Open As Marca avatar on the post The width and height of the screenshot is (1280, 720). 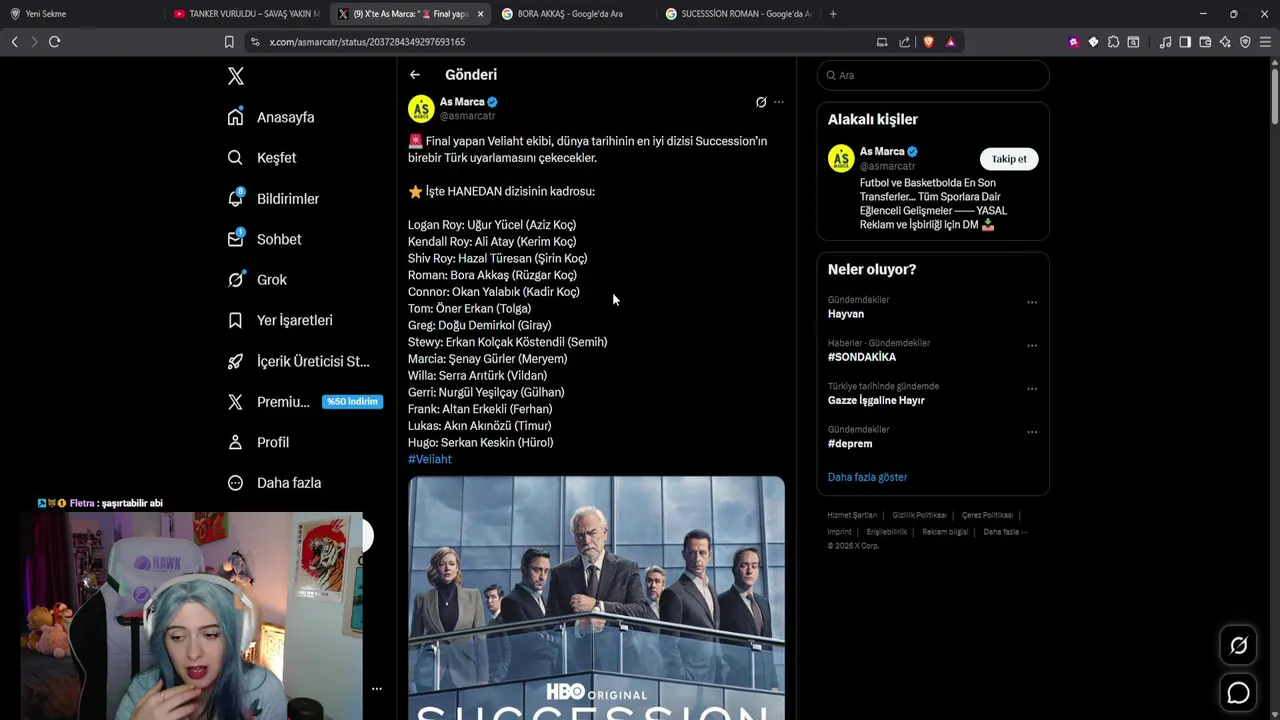point(421,108)
